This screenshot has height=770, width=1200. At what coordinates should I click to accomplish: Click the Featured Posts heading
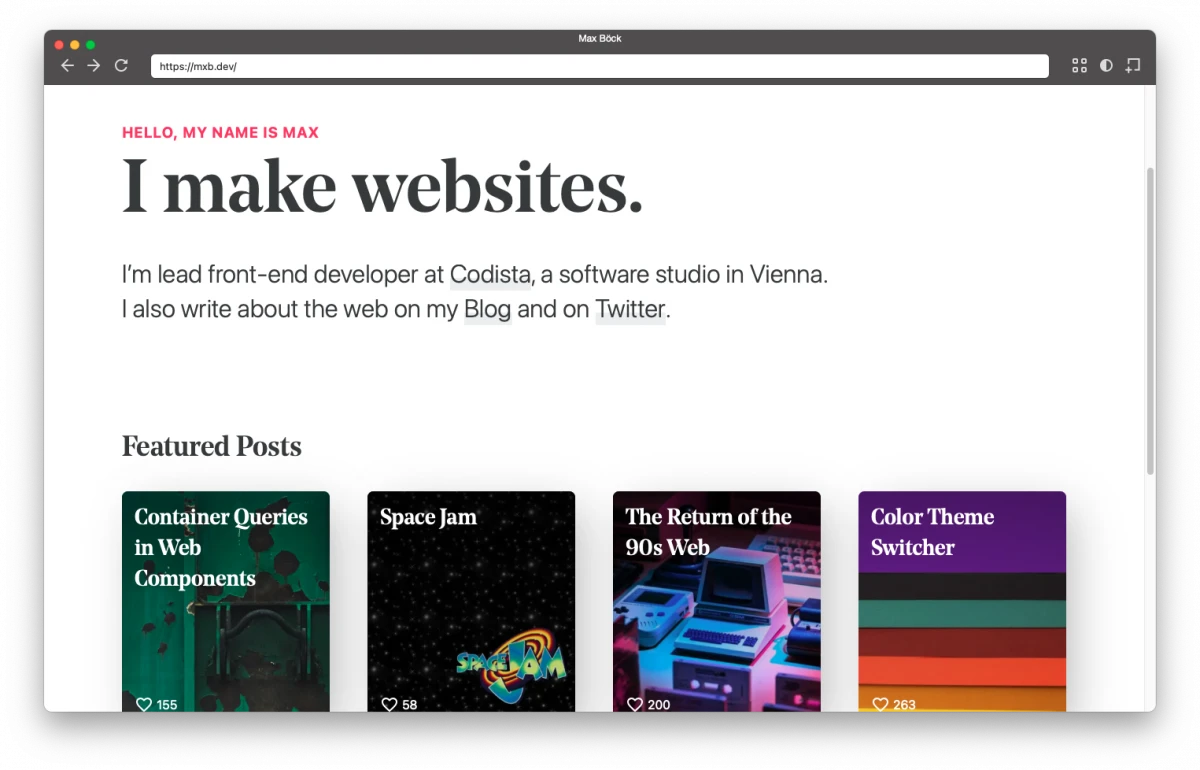click(x=211, y=446)
